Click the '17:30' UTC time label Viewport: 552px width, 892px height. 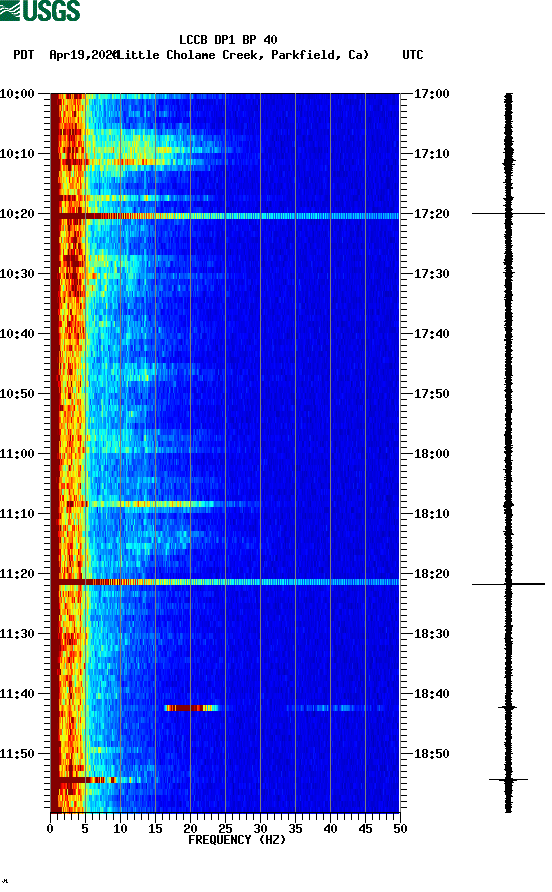(x=431, y=274)
